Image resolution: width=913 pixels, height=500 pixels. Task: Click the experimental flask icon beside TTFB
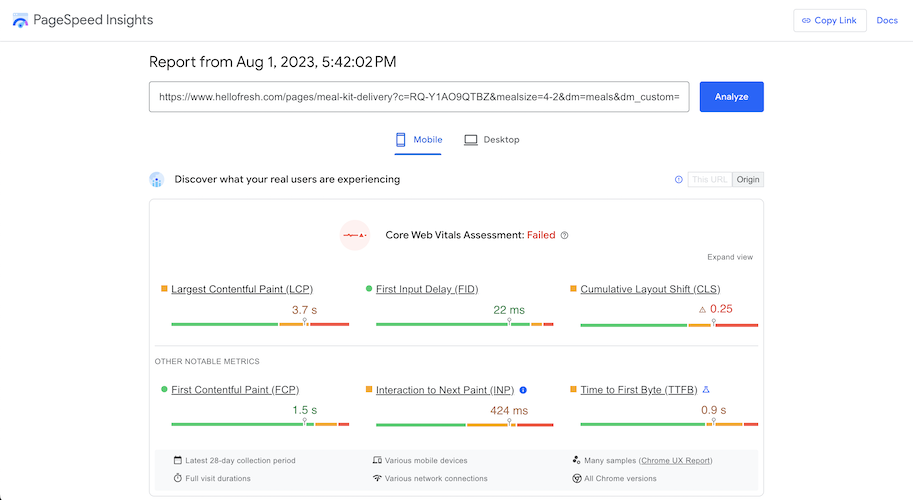[706, 390]
